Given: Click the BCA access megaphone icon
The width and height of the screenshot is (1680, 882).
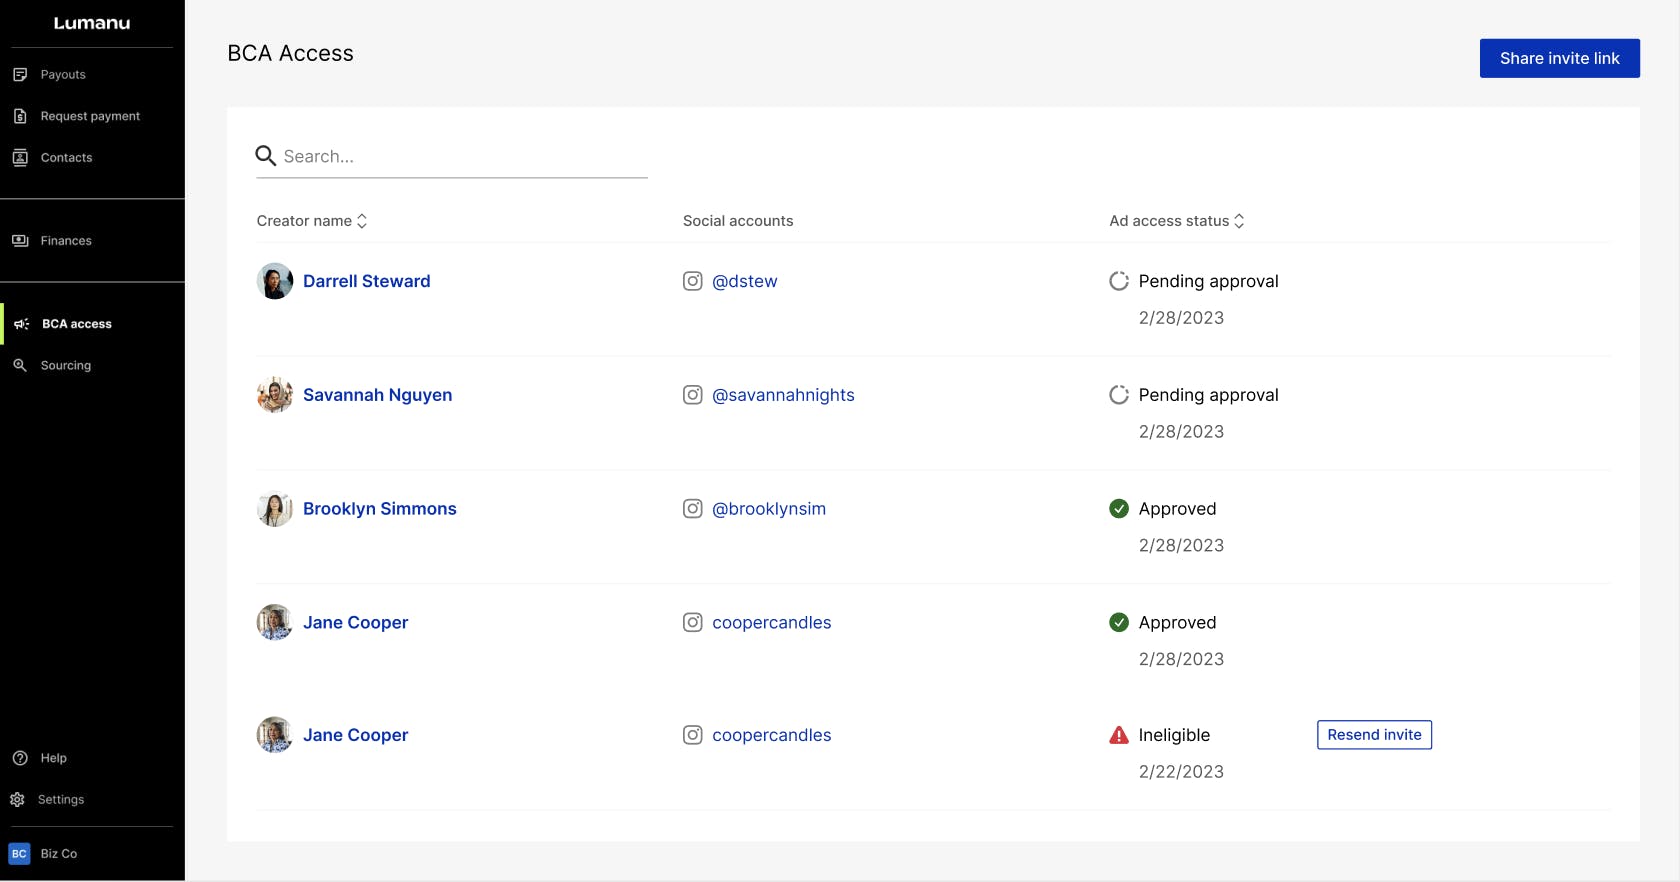Looking at the screenshot, I should pyautogui.click(x=22, y=324).
